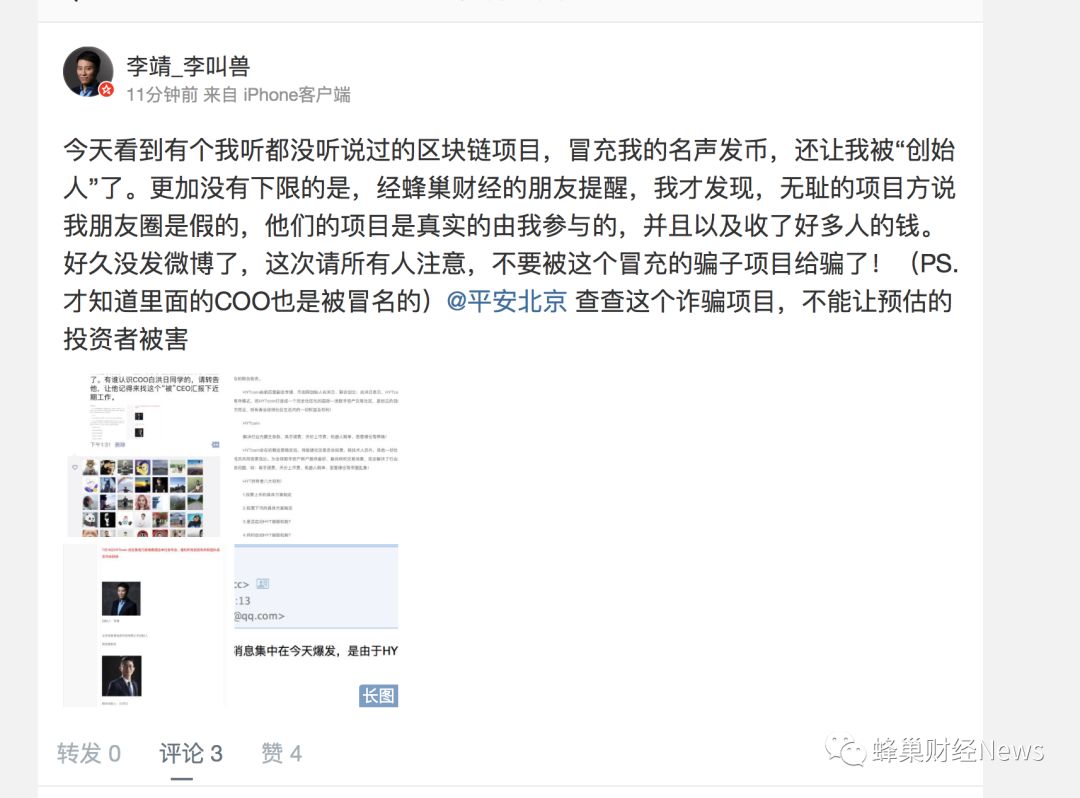Open the avatar grid screenshot thumbnail
This screenshot has width=1080, height=798.
click(144, 496)
